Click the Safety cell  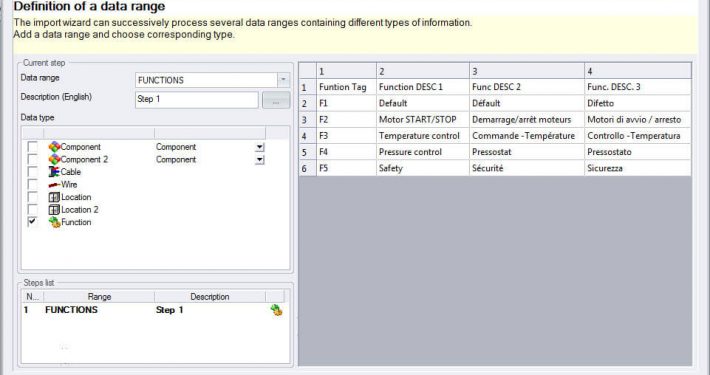tap(423, 168)
